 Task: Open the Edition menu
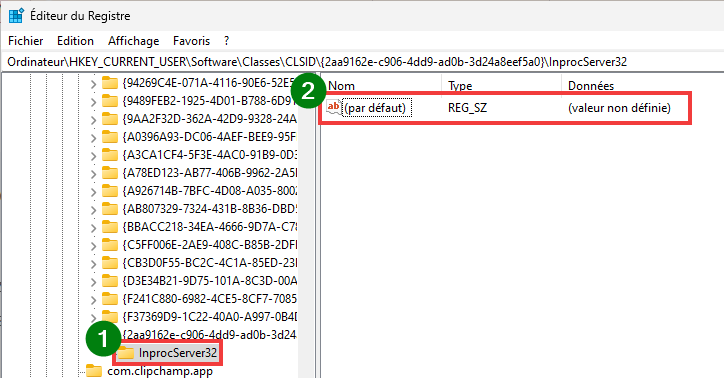75,41
